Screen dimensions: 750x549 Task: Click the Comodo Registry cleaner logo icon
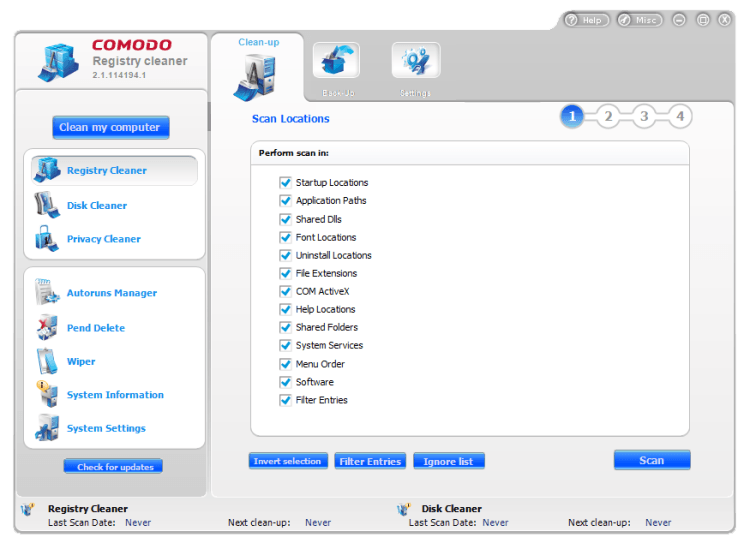(58, 63)
